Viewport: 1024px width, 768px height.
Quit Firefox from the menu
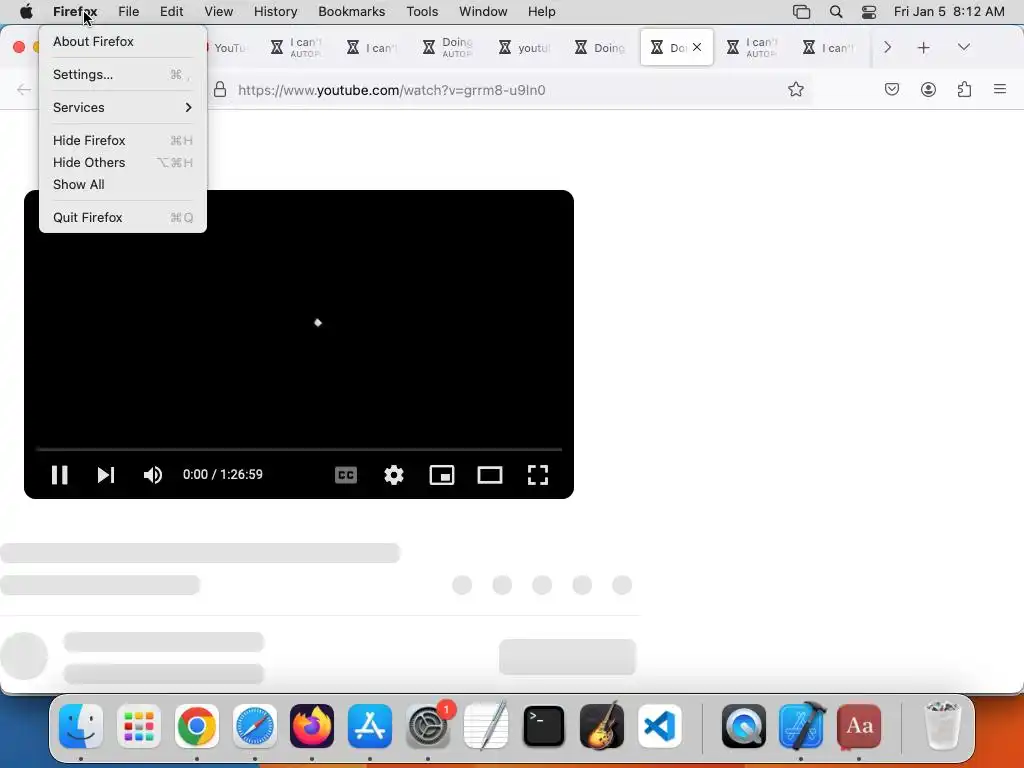coord(123,217)
